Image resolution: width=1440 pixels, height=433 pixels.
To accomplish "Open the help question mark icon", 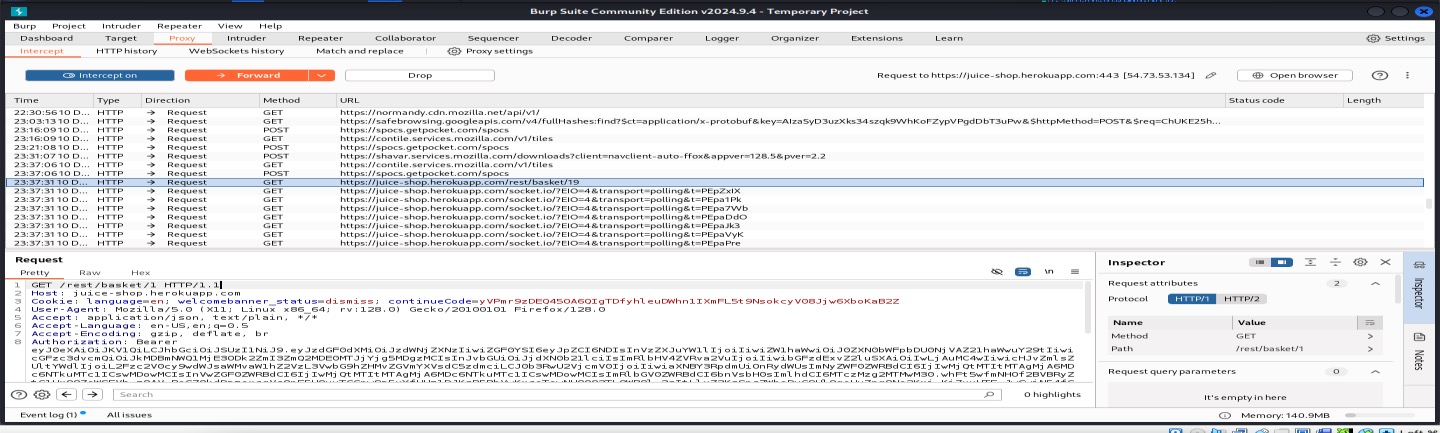I will tap(1380, 75).
